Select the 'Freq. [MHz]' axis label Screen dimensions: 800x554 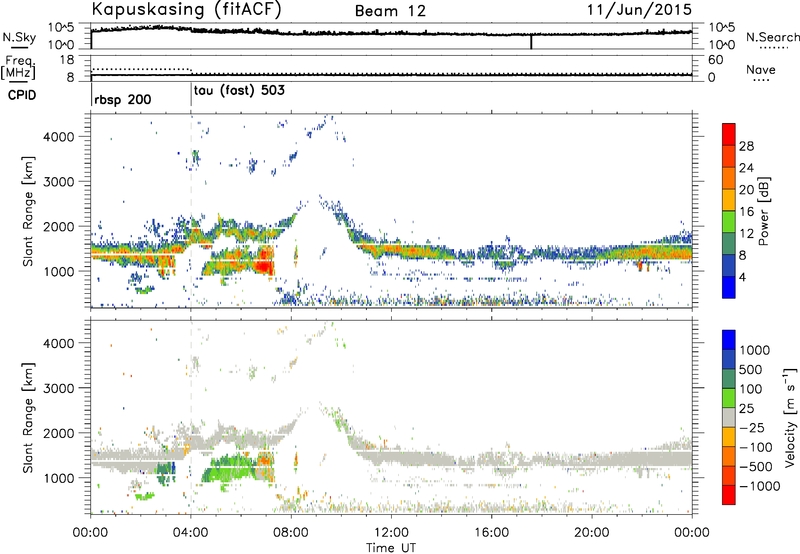(18, 68)
